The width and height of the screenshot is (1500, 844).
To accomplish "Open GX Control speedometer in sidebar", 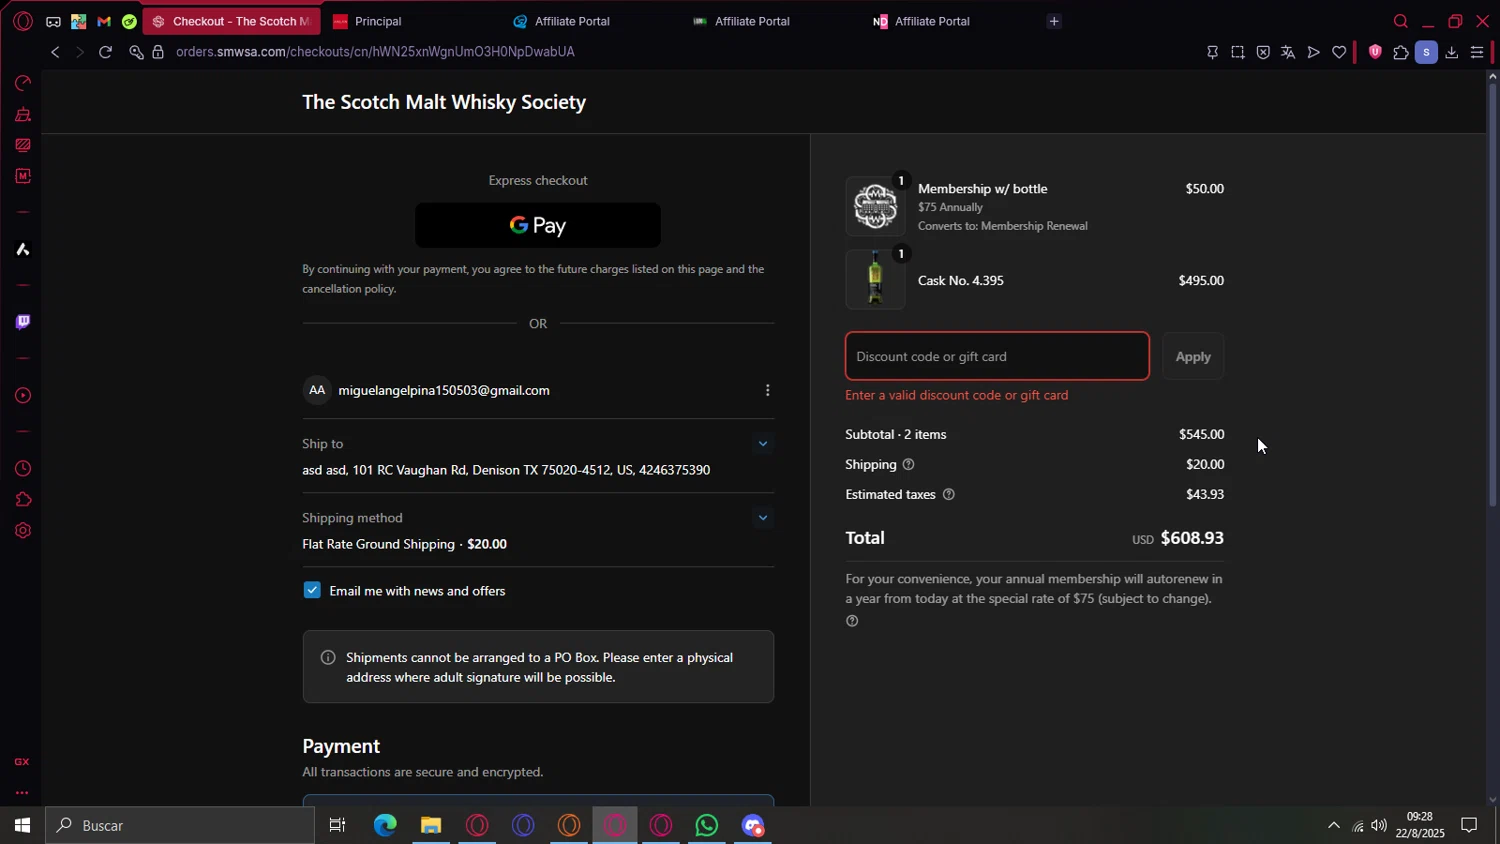I will click(23, 83).
